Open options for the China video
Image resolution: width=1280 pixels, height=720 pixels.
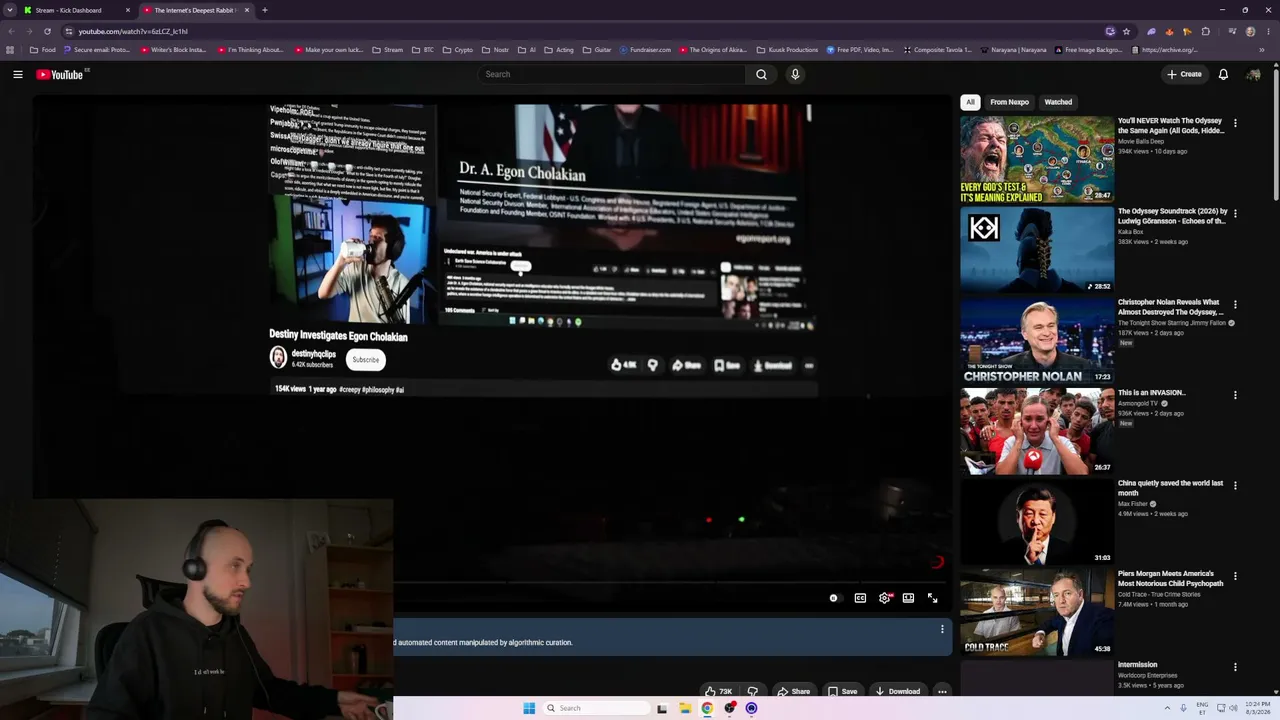pos(1235,486)
